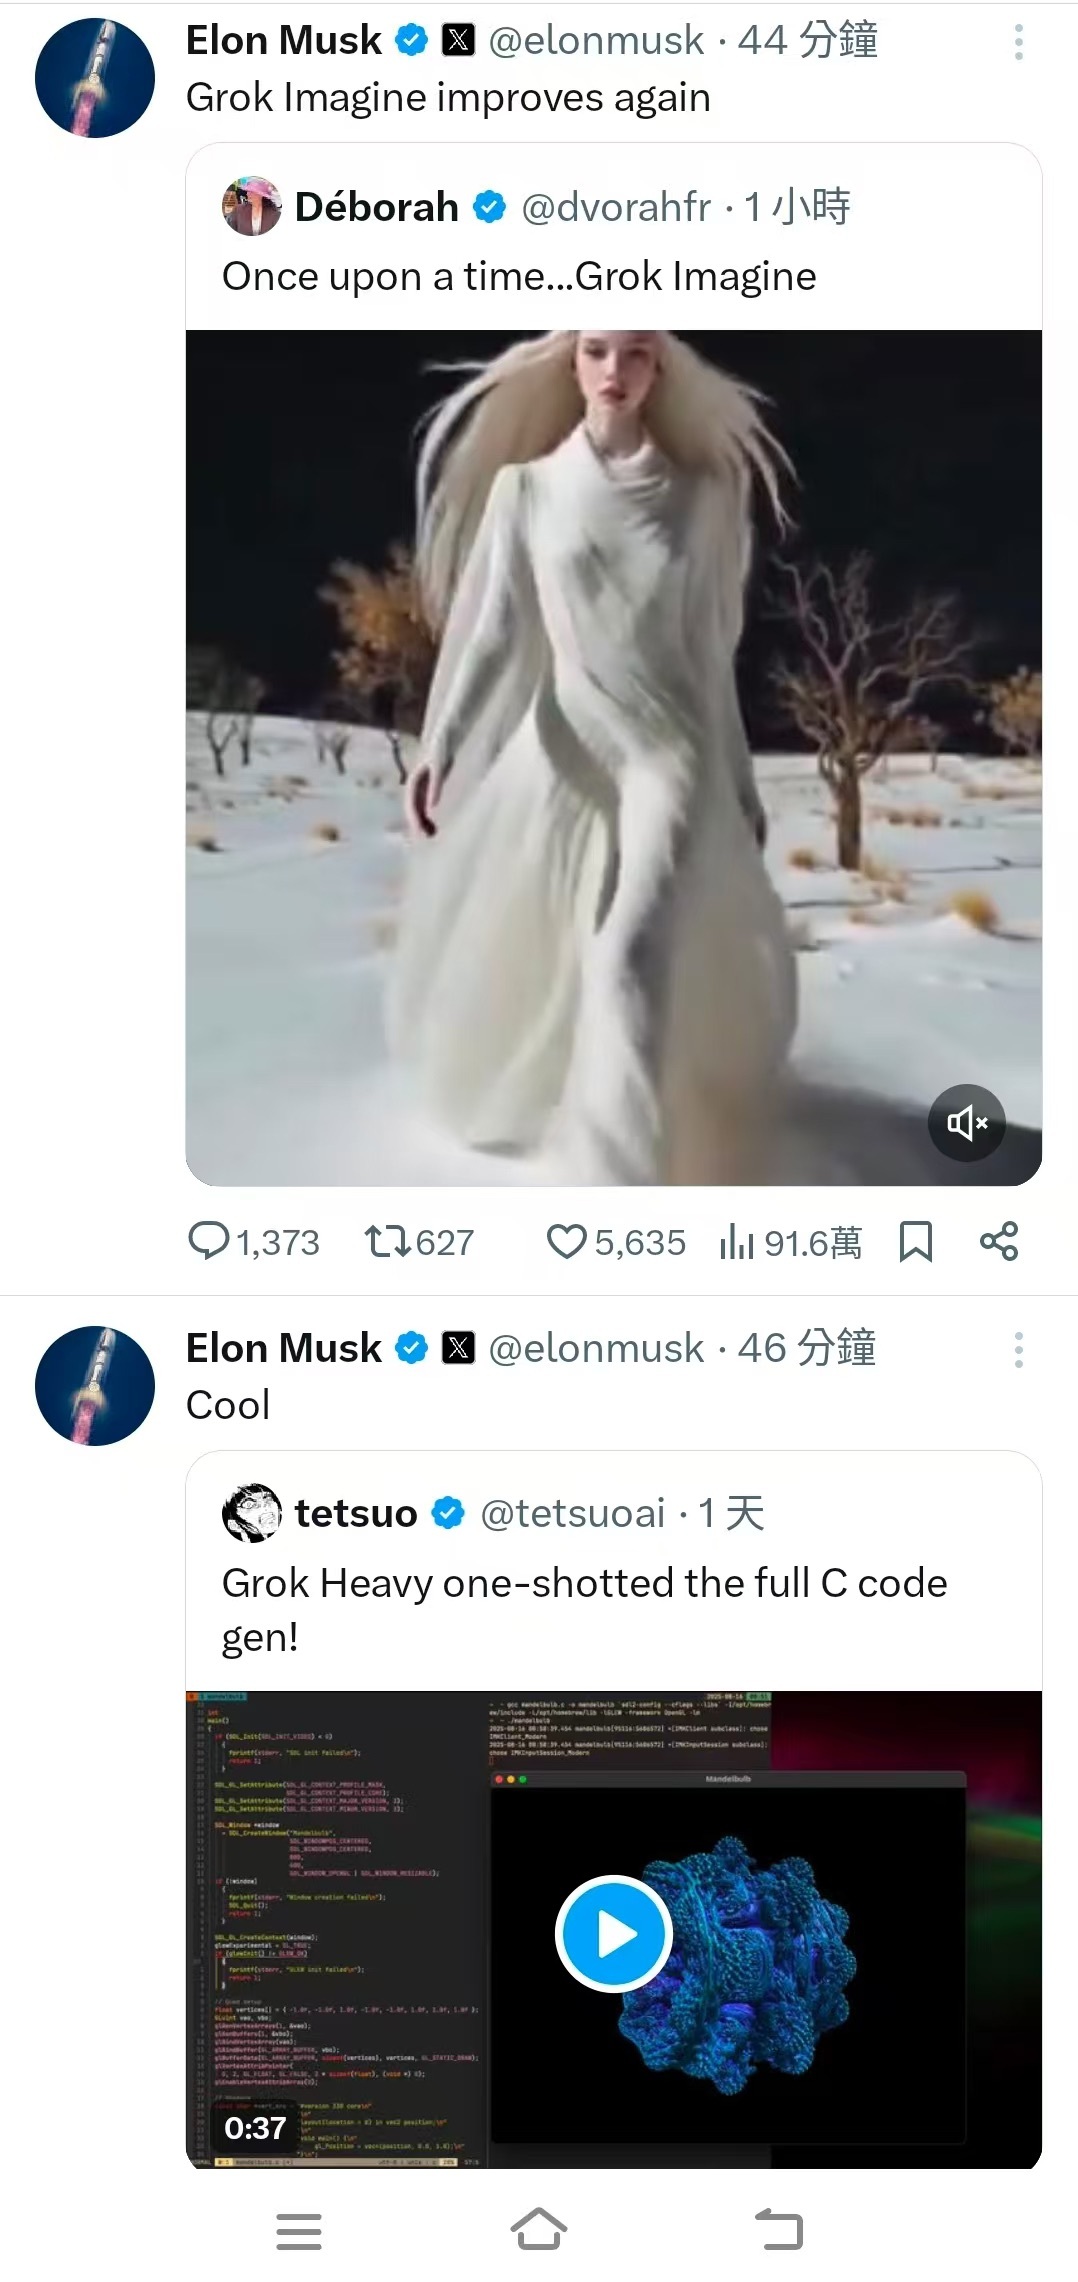This screenshot has width=1078, height=2282.
Task: Play the Mandelbulb C code video
Action: tap(614, 1934)
